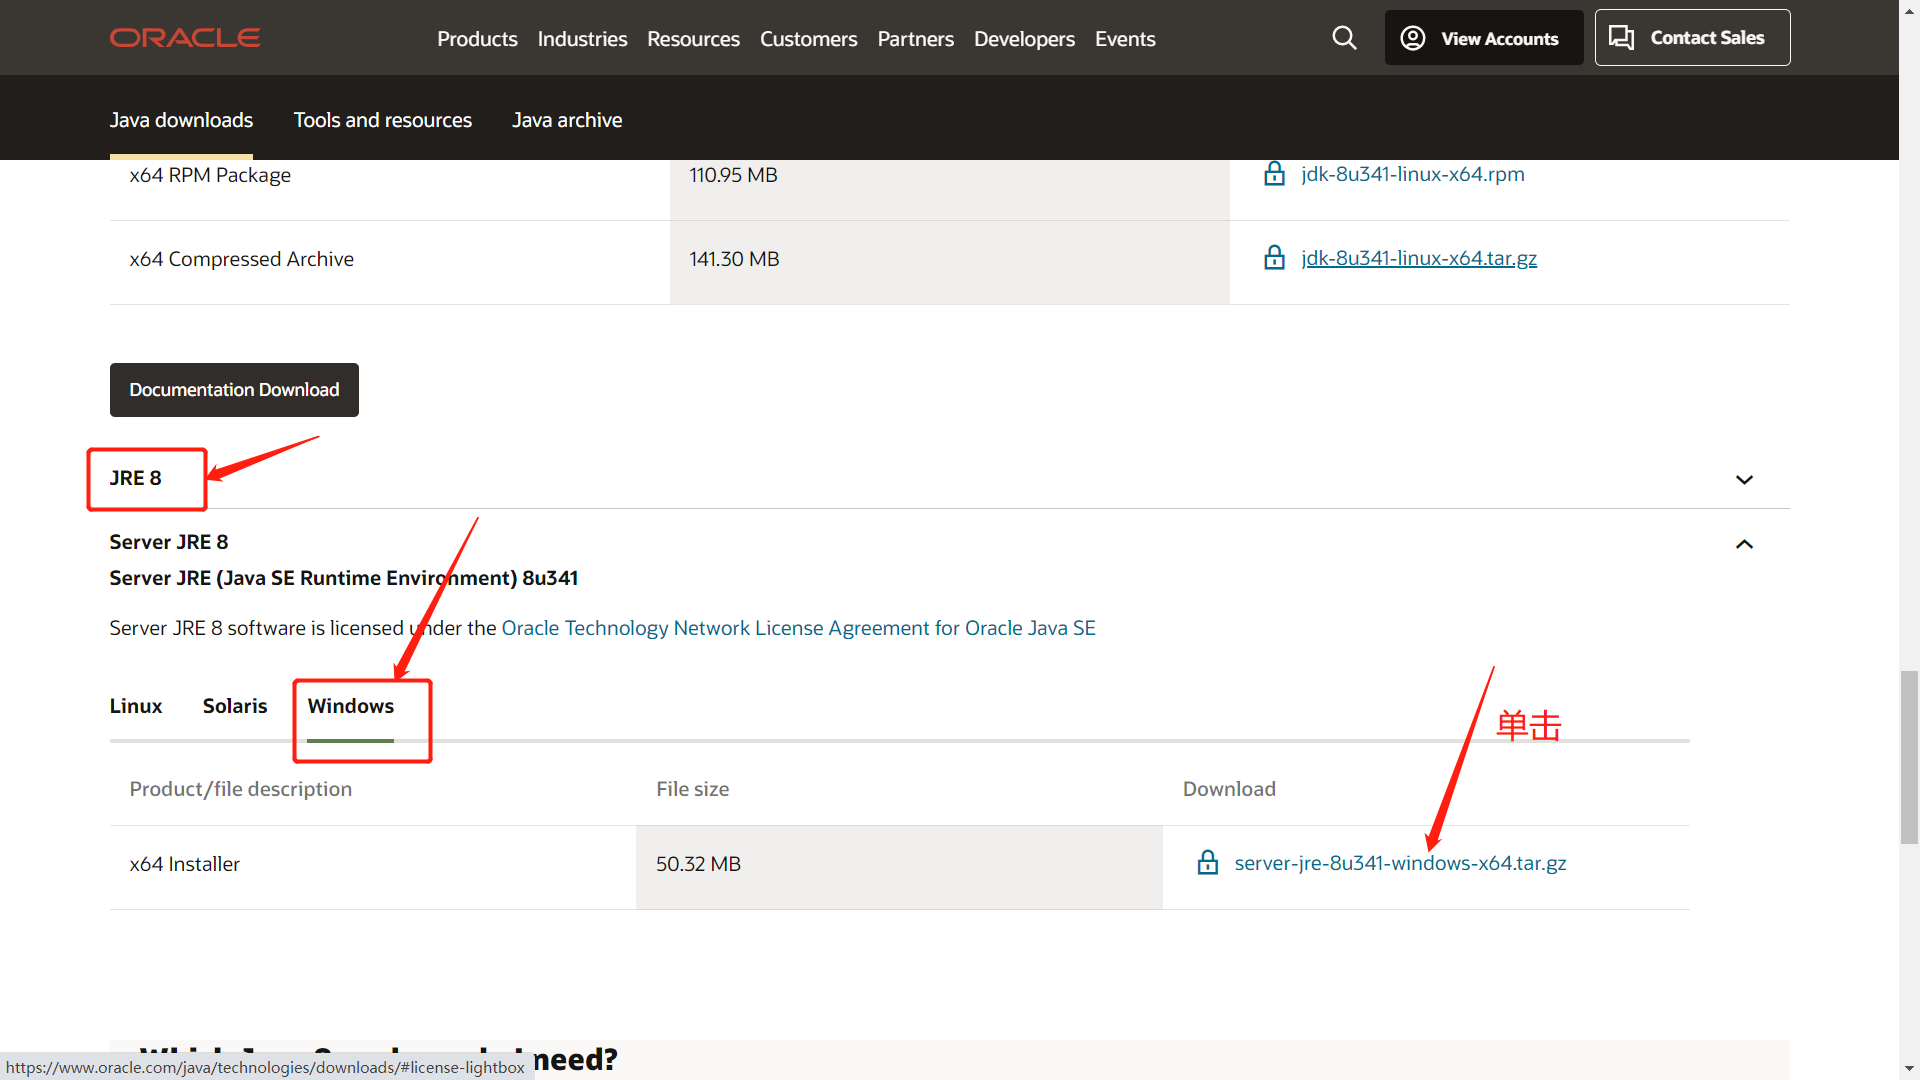Open Oracle Technology Network License Agreement link
This screenshot has height=1080, width=1920.
[x=798, y=628]
